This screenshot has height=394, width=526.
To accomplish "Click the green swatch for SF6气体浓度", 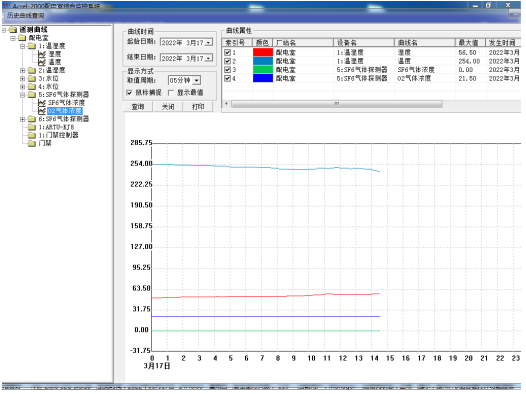I will (x=263, y=70).
